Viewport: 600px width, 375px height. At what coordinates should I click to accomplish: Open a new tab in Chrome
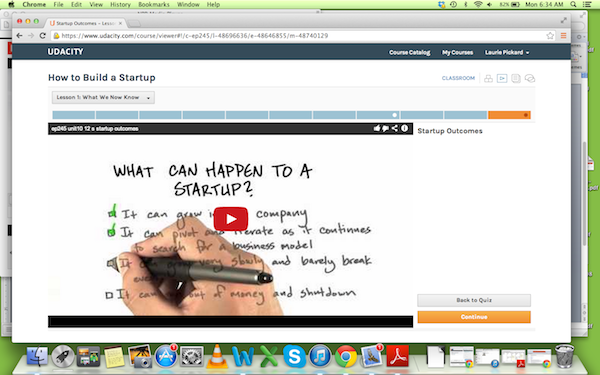click(x=134, y=24)
